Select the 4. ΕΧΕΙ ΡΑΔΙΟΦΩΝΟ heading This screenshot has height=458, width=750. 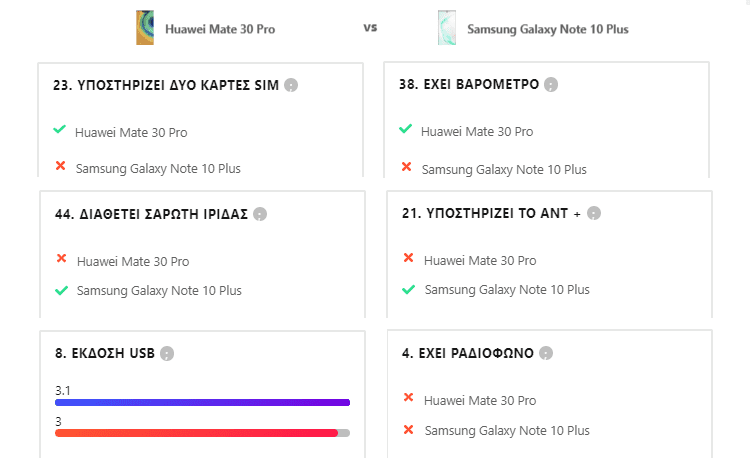[468, 353]
